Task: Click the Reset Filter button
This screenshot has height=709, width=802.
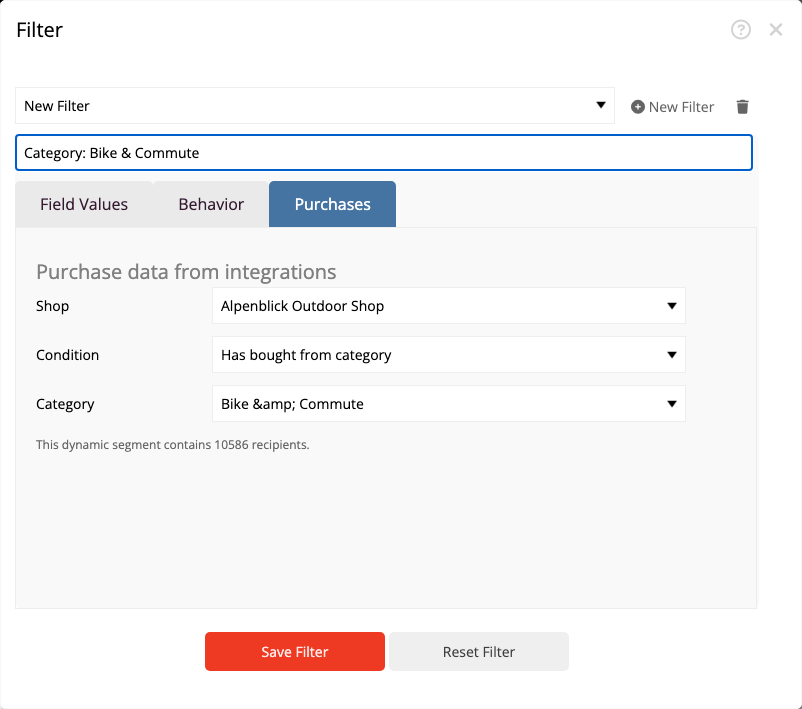Action: point(479,651)
